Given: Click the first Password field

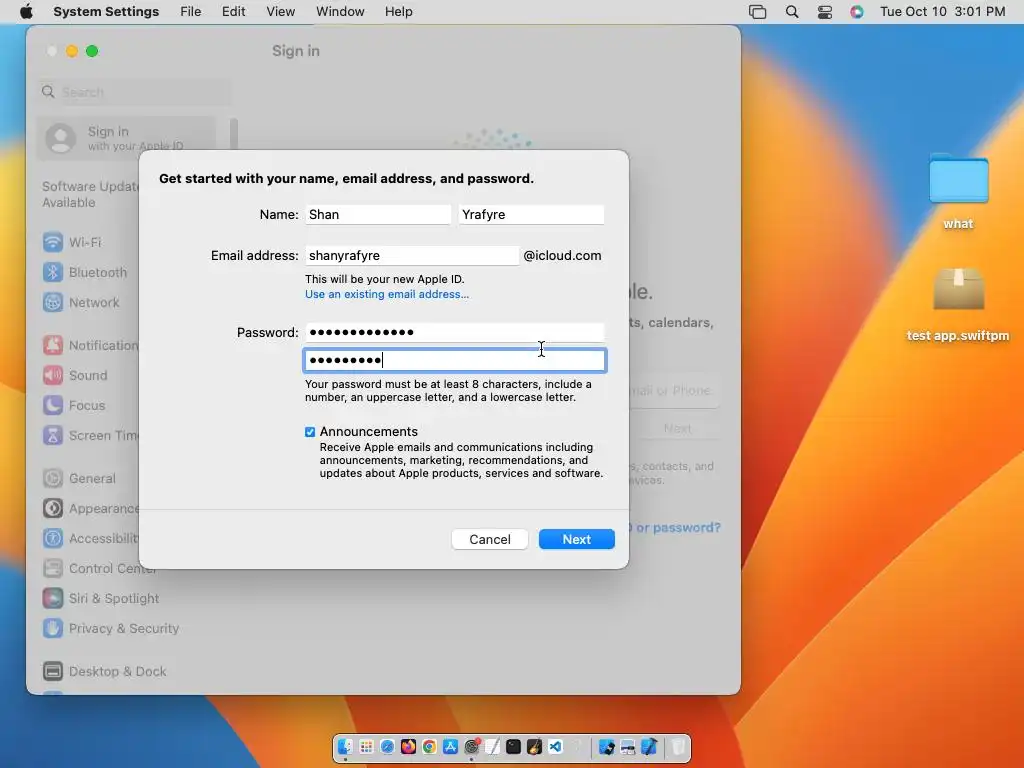Looking at the screenshot, I should pos(455,332).
